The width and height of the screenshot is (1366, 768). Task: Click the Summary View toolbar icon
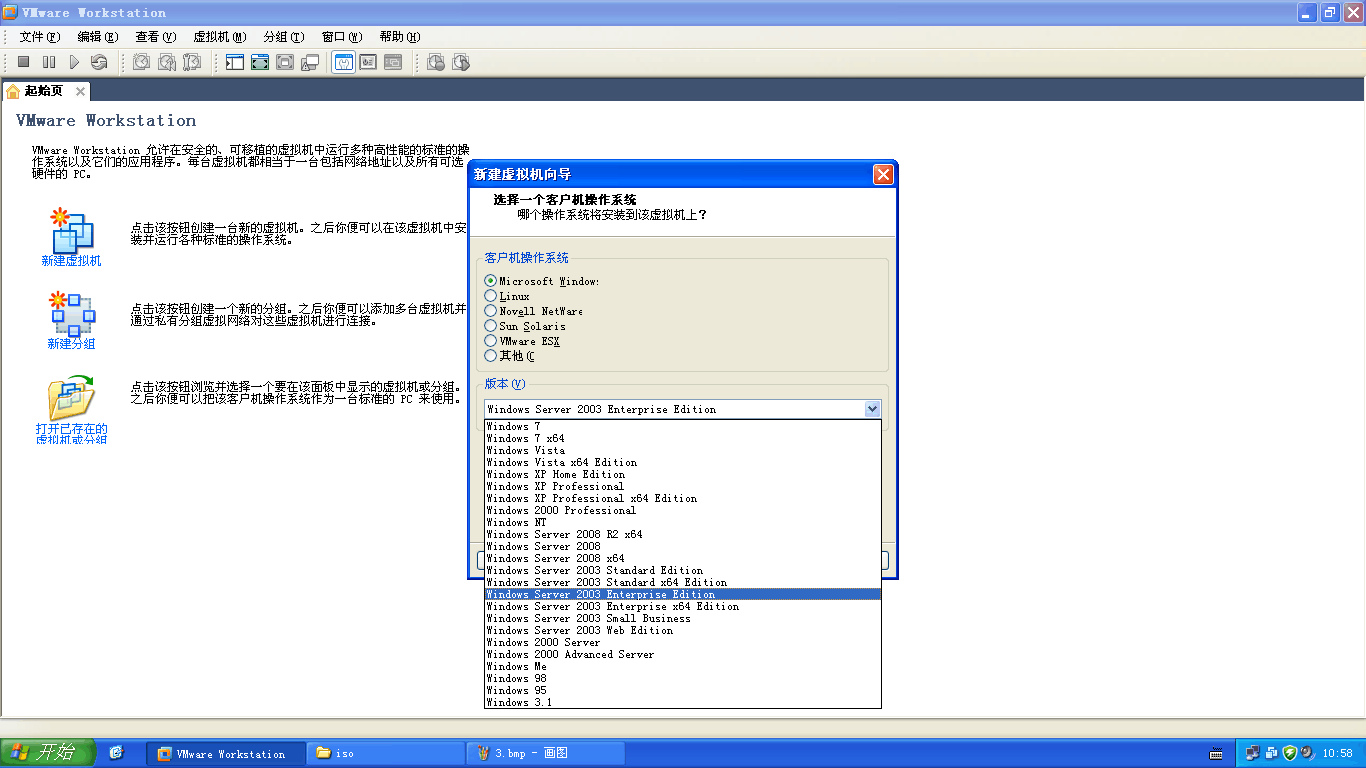(x=368, y=62)
